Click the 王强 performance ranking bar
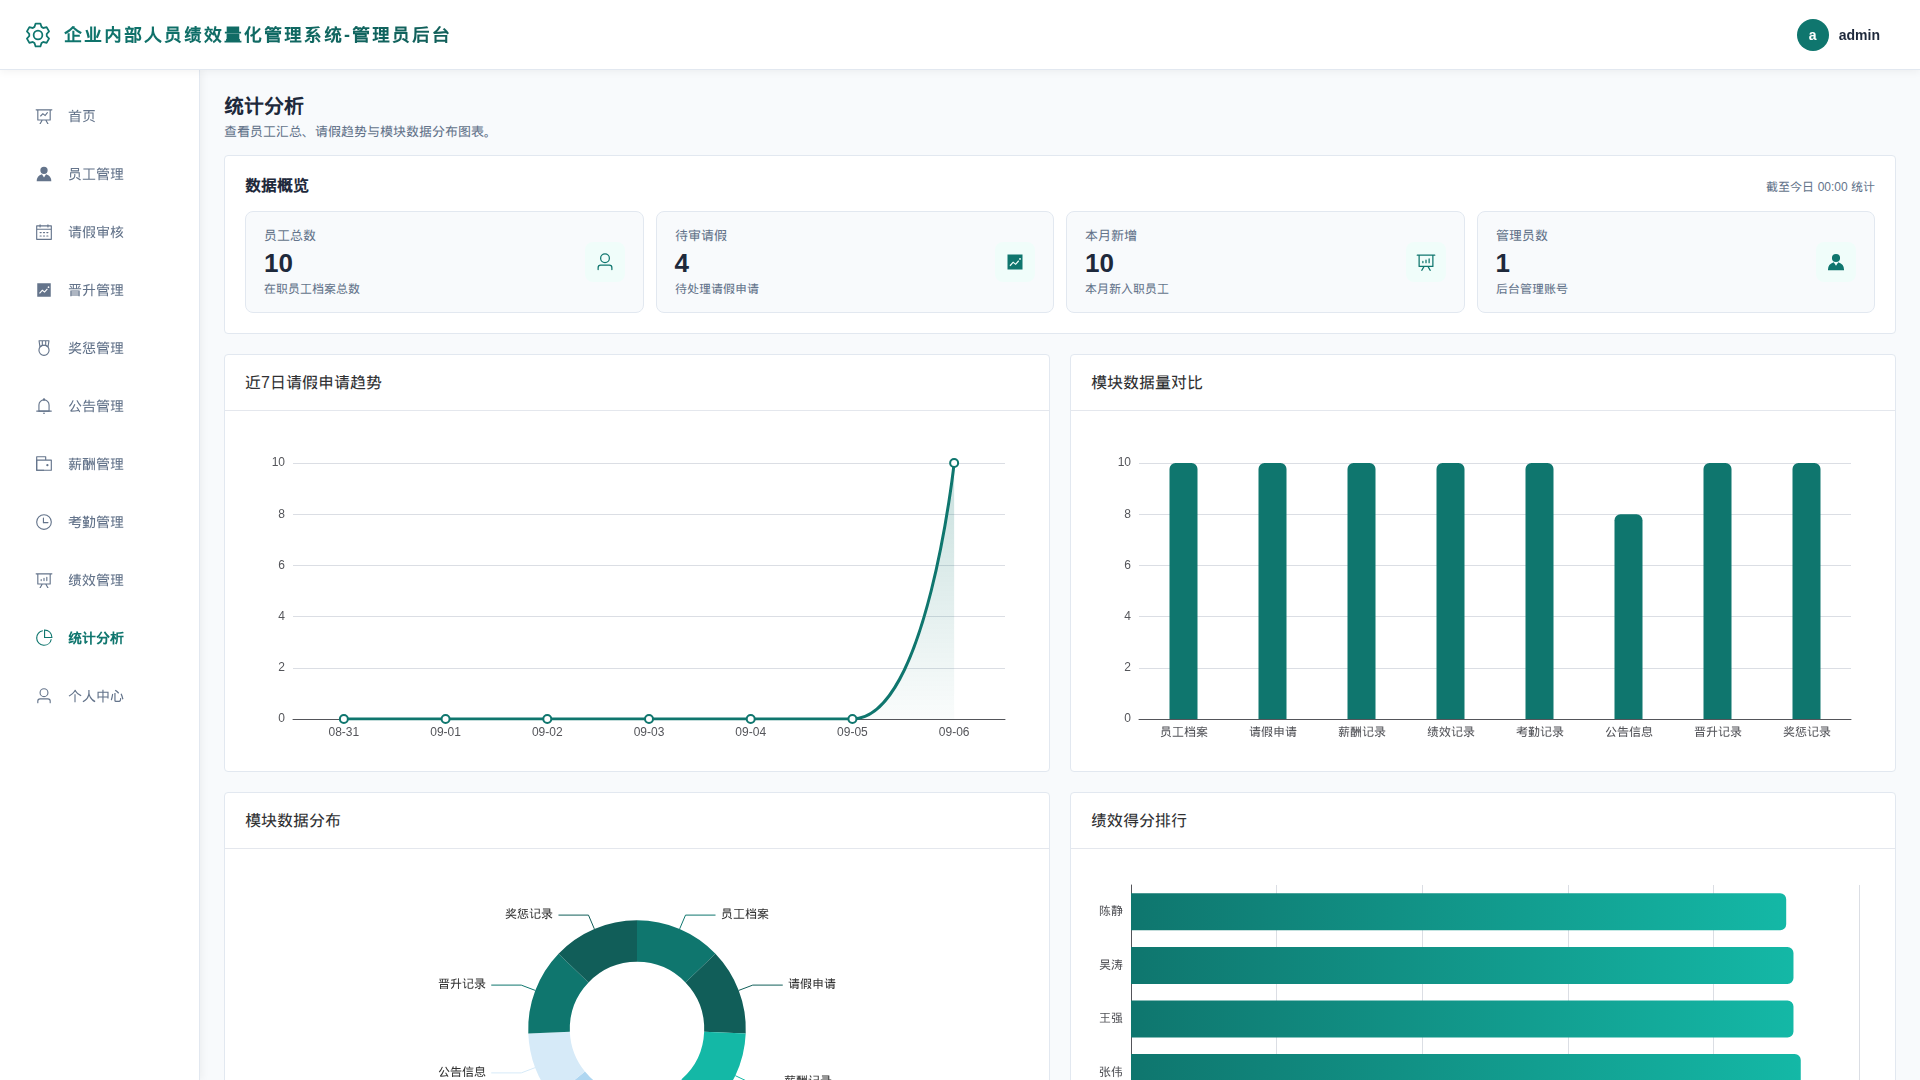The width and height of the screenshot is (1920, 1080). click(1462, 1019)
